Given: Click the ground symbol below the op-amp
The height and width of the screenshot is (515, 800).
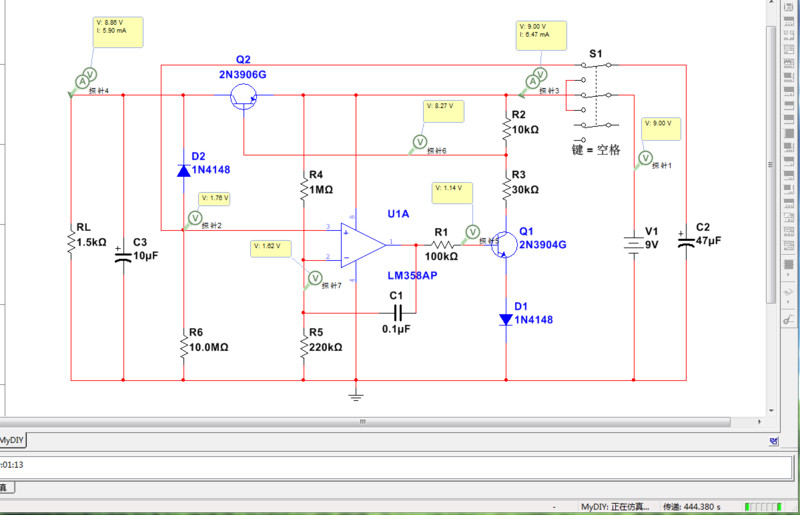Looking at the screenshot, I should 355,397.
